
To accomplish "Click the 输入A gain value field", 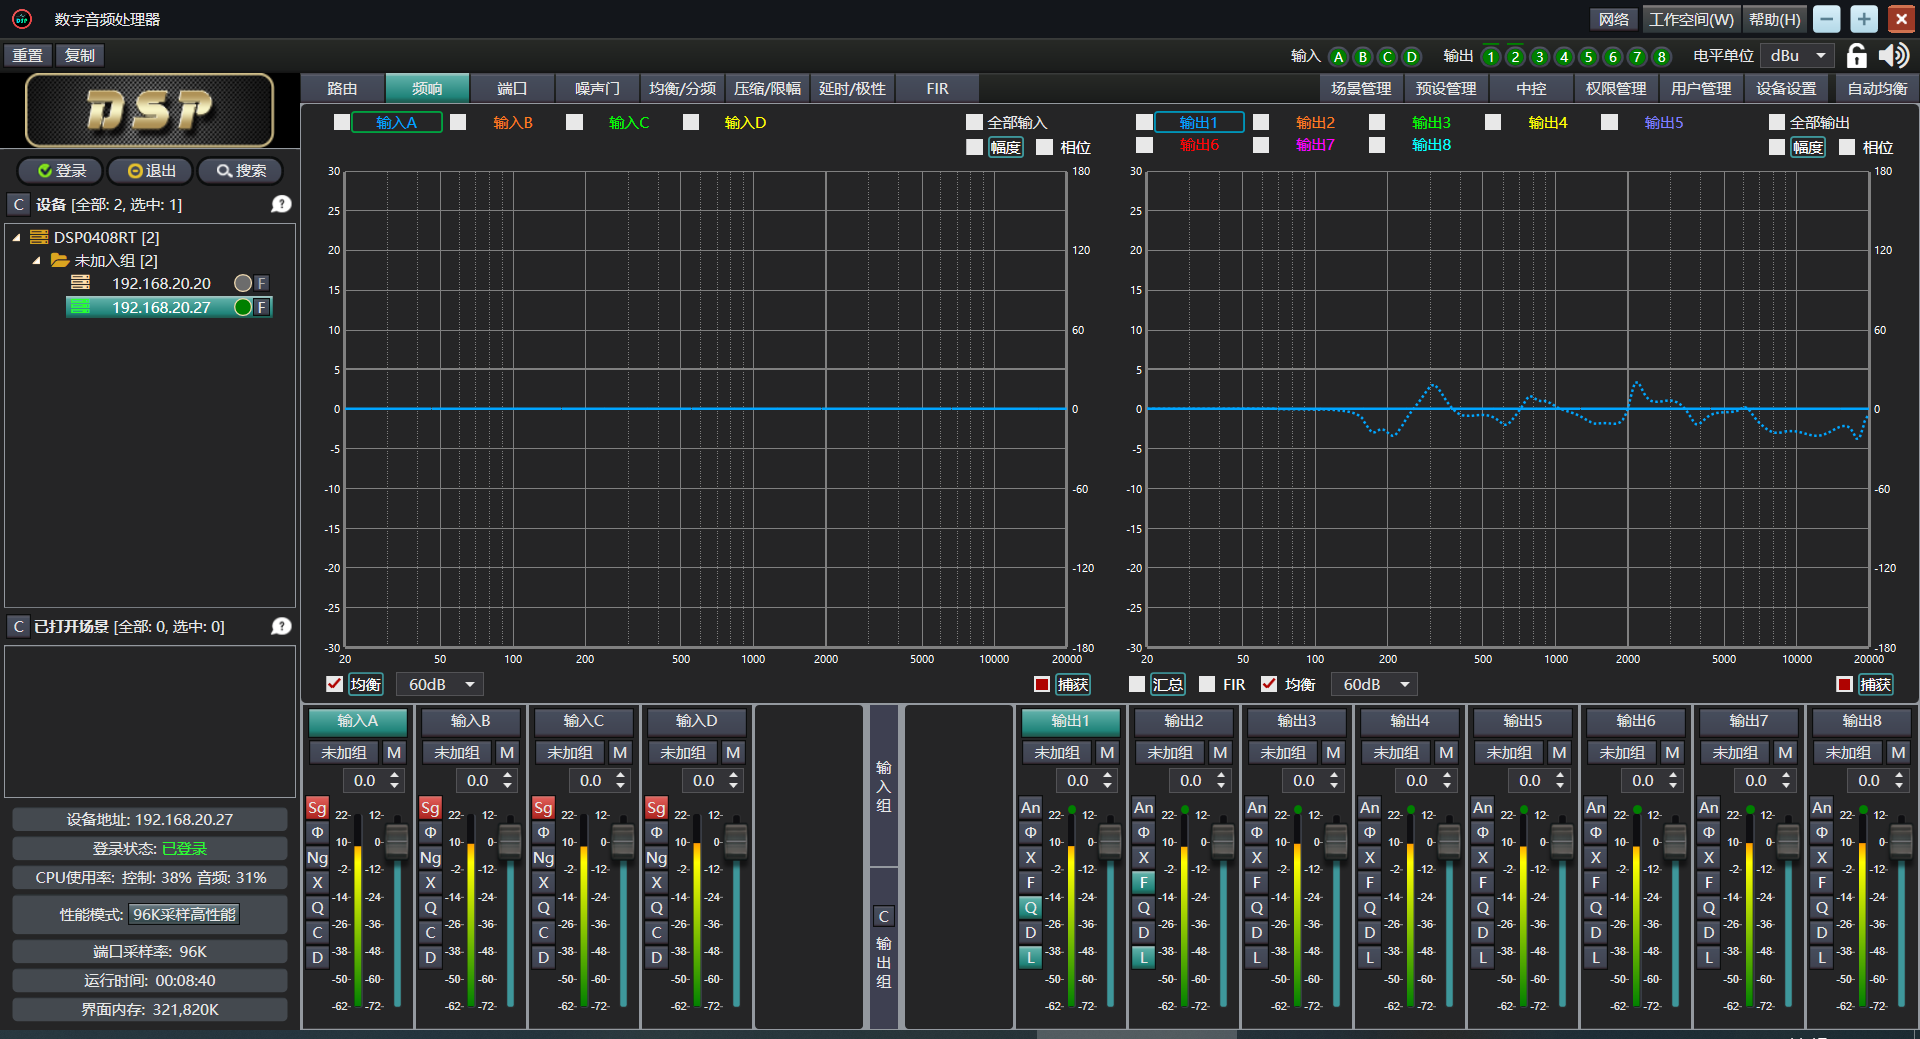I will [x=364, y=781].
